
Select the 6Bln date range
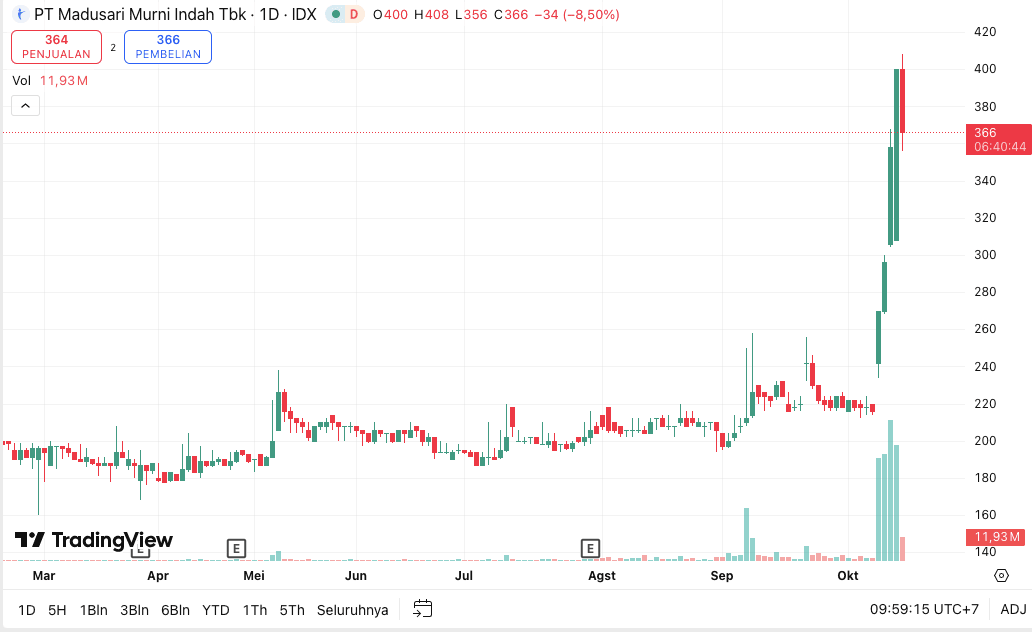point(175,610)
